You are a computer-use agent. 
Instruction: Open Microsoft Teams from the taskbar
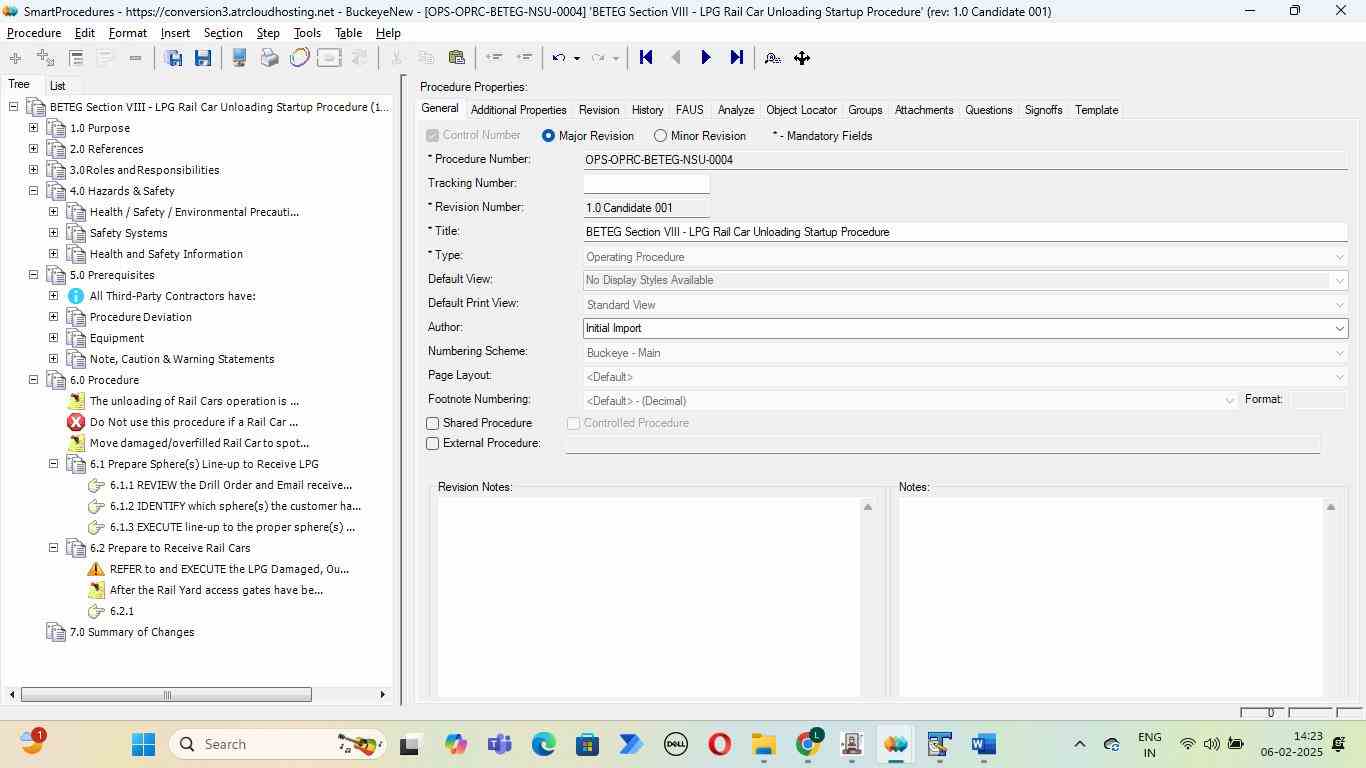coord(500,744)
